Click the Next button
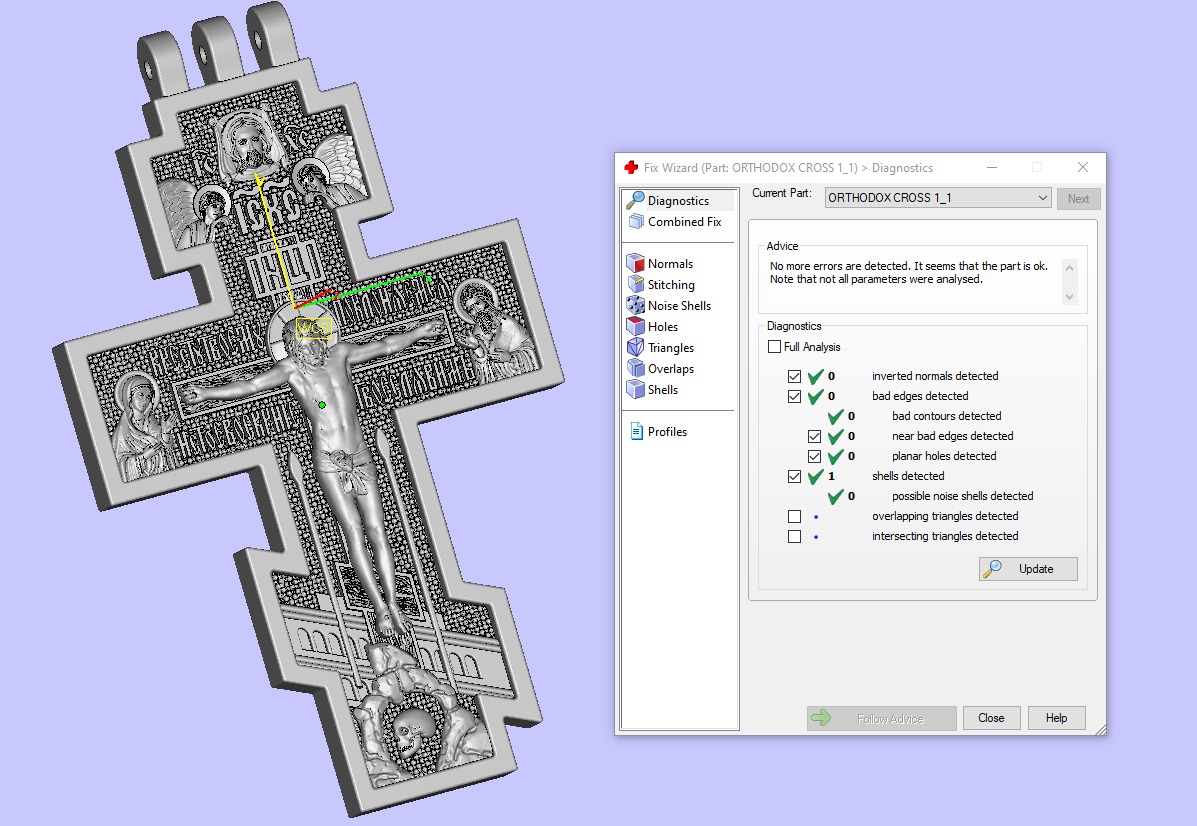The image size is (1197, 826). (1078, 198)
